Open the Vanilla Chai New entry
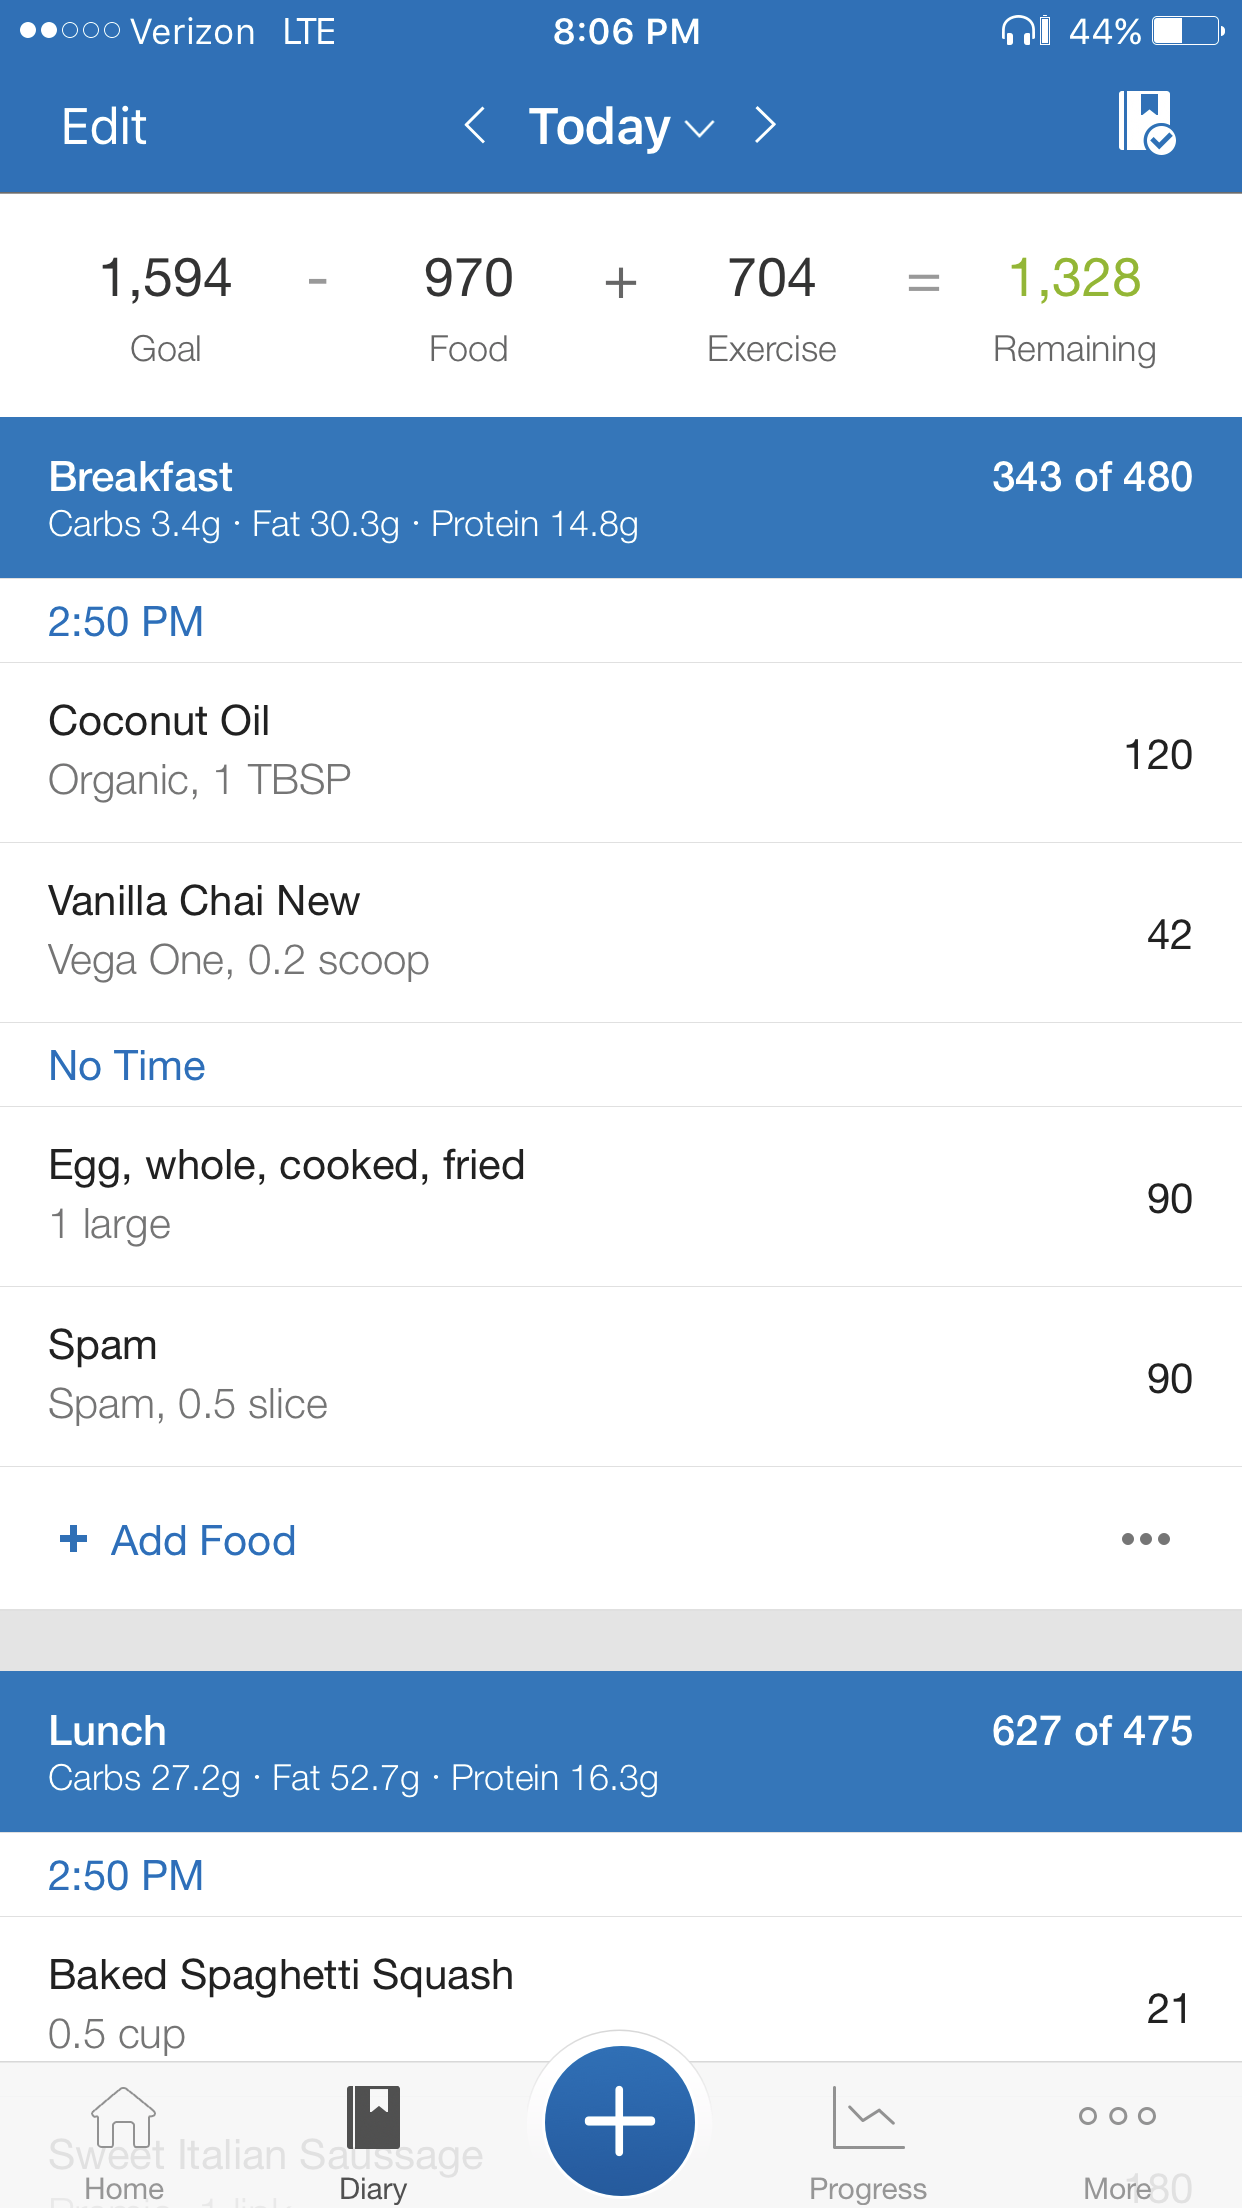The image size is (1242, 2208). [620, 932]
